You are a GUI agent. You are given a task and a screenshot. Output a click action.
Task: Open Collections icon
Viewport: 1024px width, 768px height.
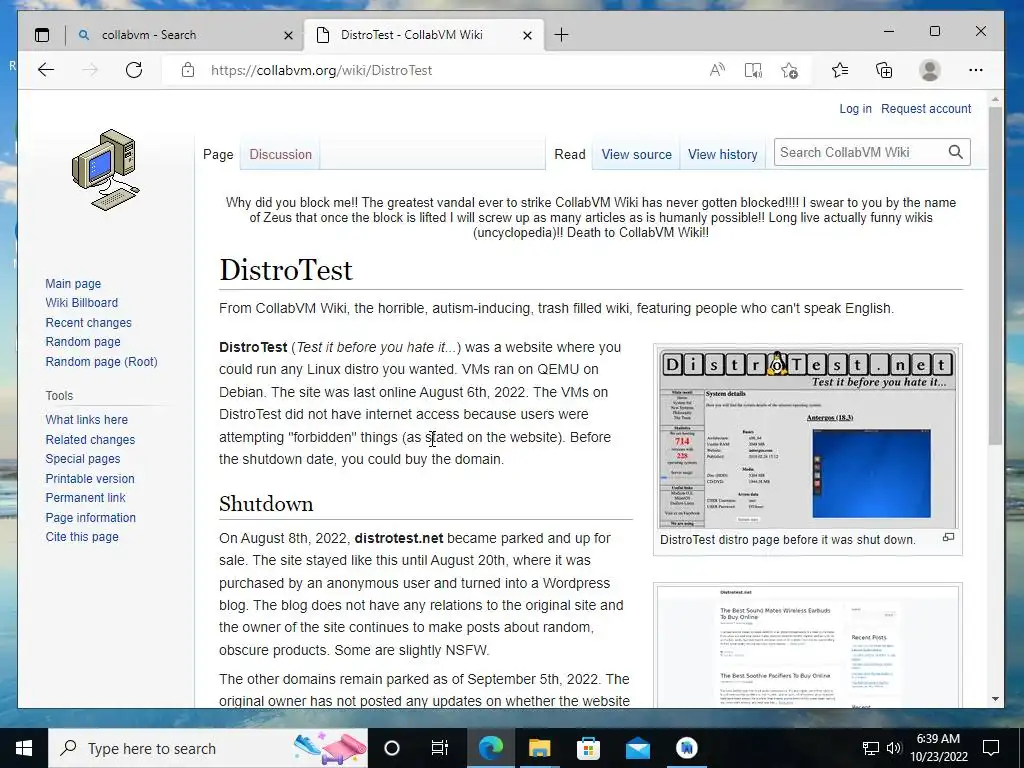[884, 70]
